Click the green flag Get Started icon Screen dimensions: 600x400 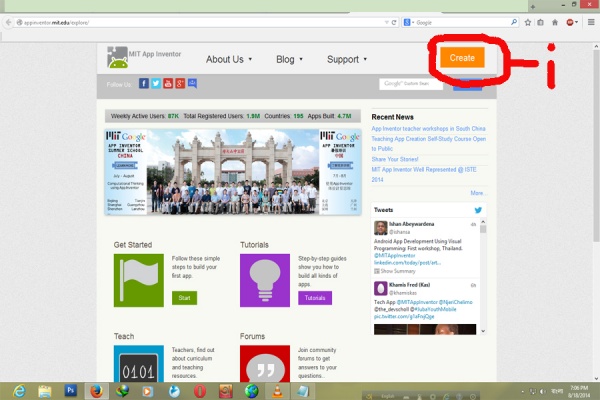[139, 280]
